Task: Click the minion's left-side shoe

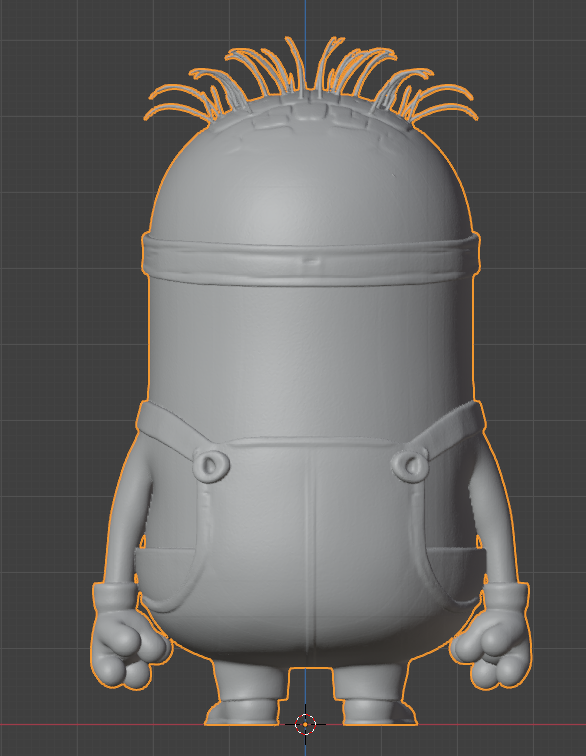Action: pyautogui.click(x=243, y=712)
